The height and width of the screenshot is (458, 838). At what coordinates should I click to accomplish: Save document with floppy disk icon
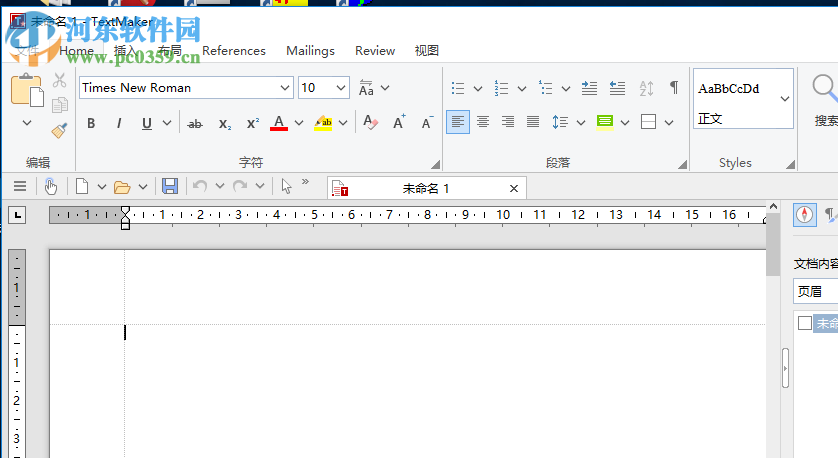(x=170, y=186)
